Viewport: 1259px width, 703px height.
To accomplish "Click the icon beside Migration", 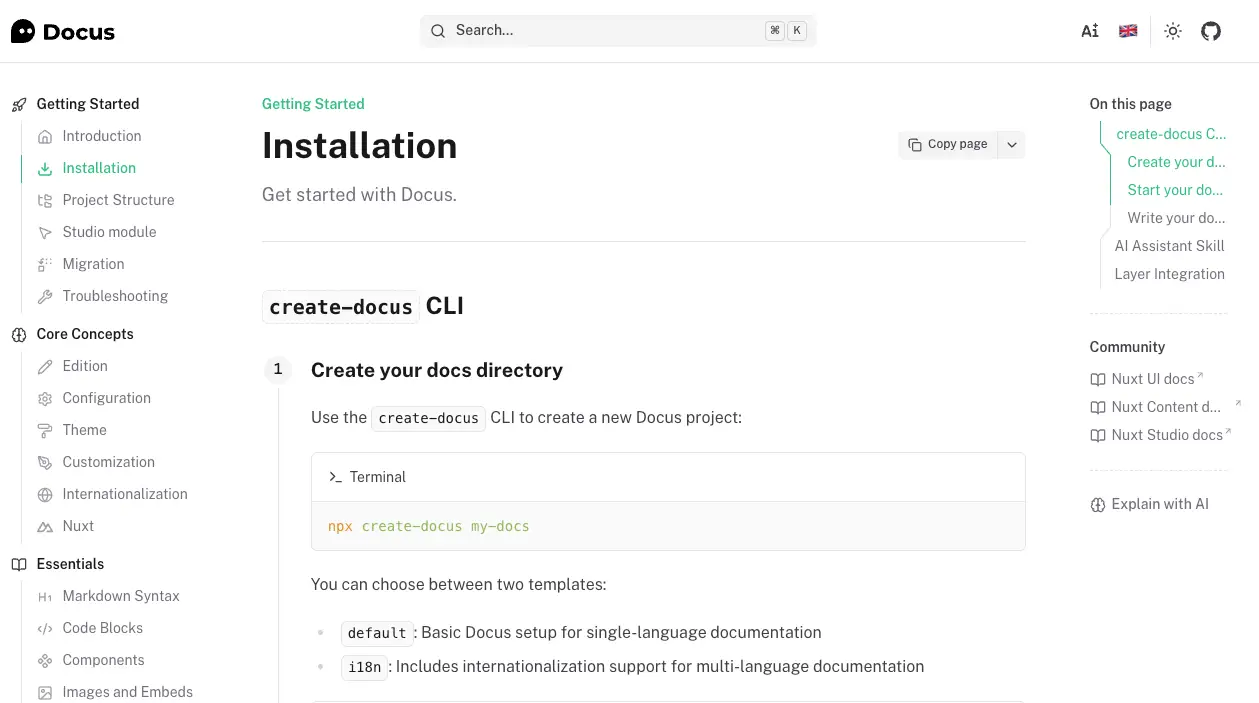I will [x=45, y=264].
